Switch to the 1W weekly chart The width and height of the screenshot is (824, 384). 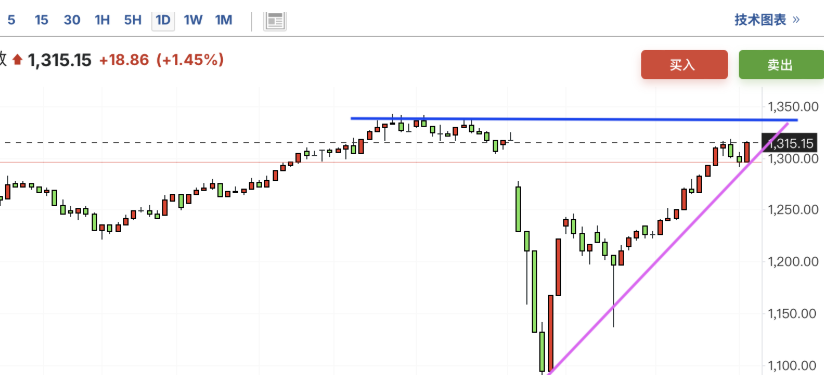coord(193,20)
